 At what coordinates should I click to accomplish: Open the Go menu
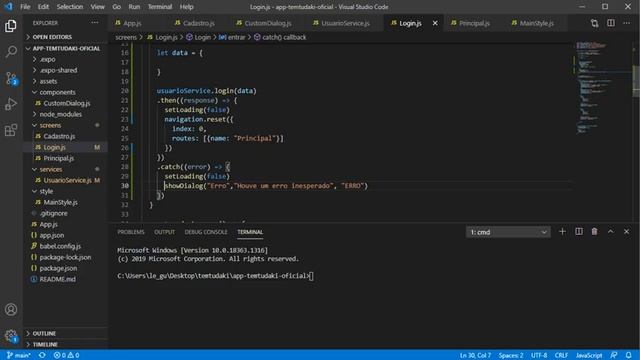(x=116, y=7)
